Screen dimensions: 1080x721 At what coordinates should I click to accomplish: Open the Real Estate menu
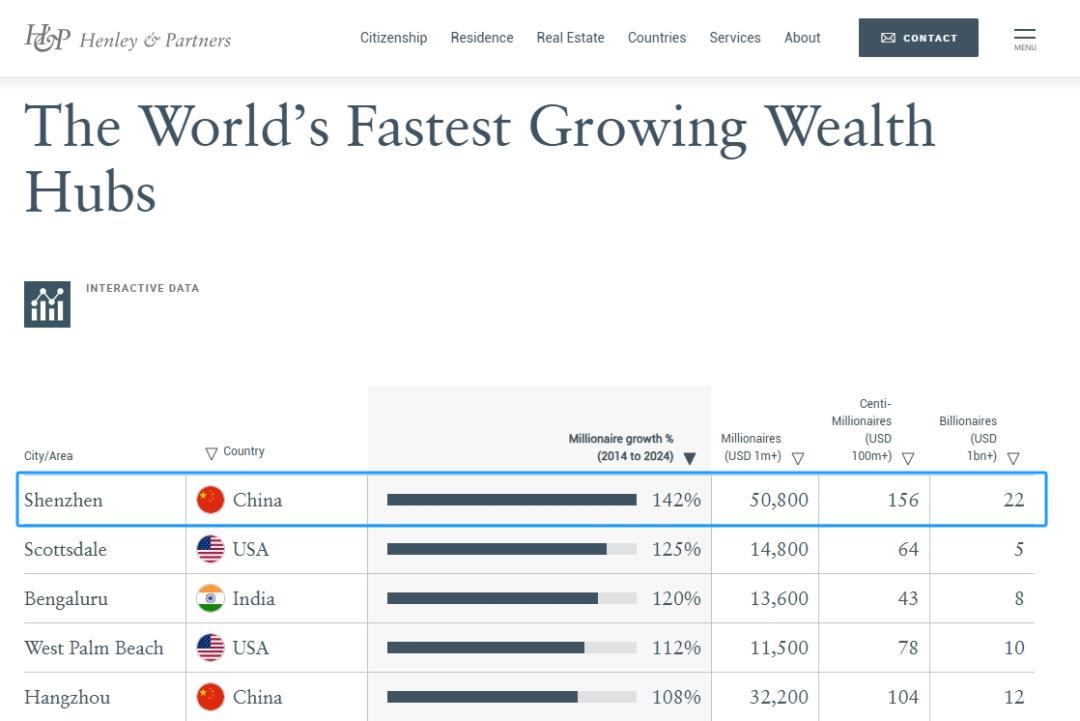tap(570, 38)
